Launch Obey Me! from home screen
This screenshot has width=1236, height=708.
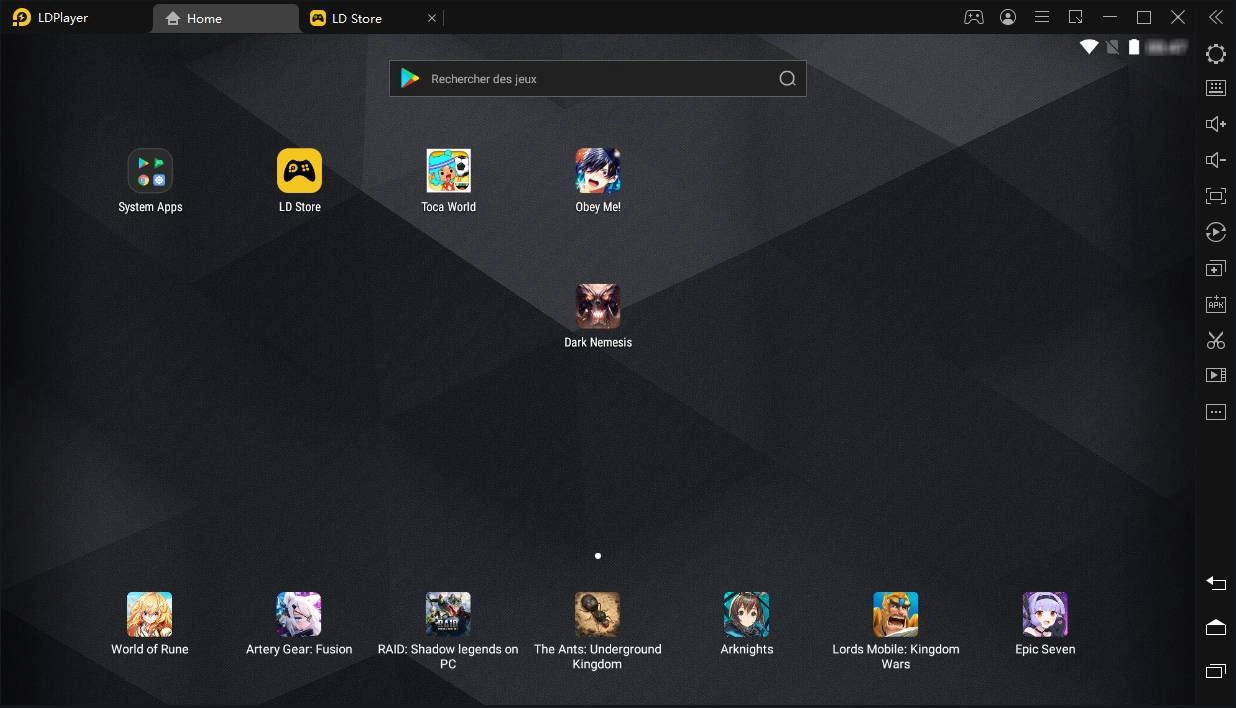coord(598,171)
